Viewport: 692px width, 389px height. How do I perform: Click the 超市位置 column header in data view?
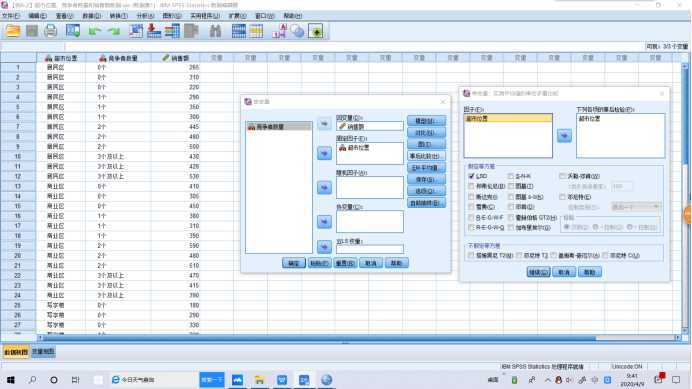tap(61, 58)
